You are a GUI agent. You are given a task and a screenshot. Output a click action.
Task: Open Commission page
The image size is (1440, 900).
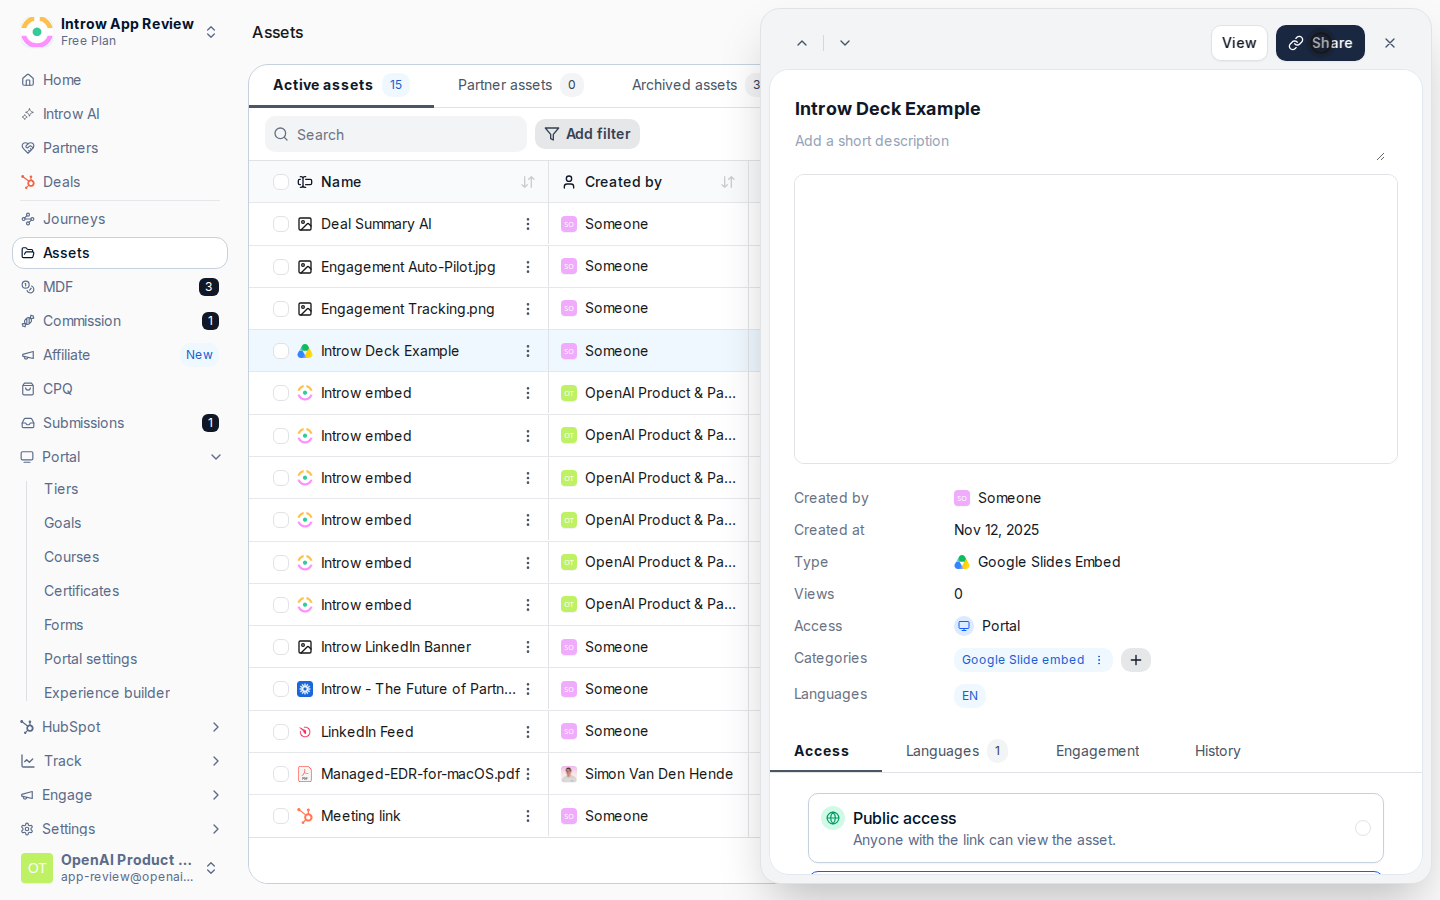pos(120,321)
